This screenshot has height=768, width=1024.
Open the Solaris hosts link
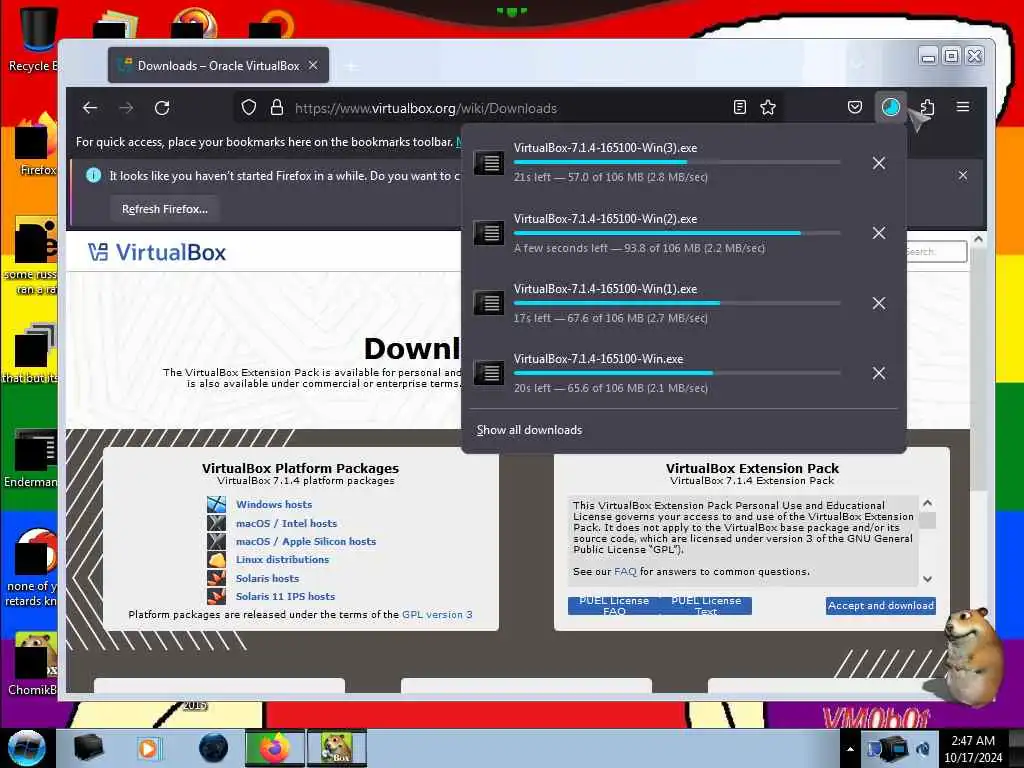[x=267, y=578]
